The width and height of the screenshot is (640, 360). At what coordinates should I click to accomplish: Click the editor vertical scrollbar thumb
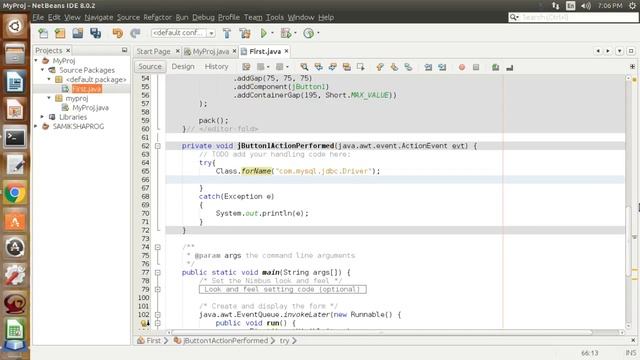click(629, 241)
